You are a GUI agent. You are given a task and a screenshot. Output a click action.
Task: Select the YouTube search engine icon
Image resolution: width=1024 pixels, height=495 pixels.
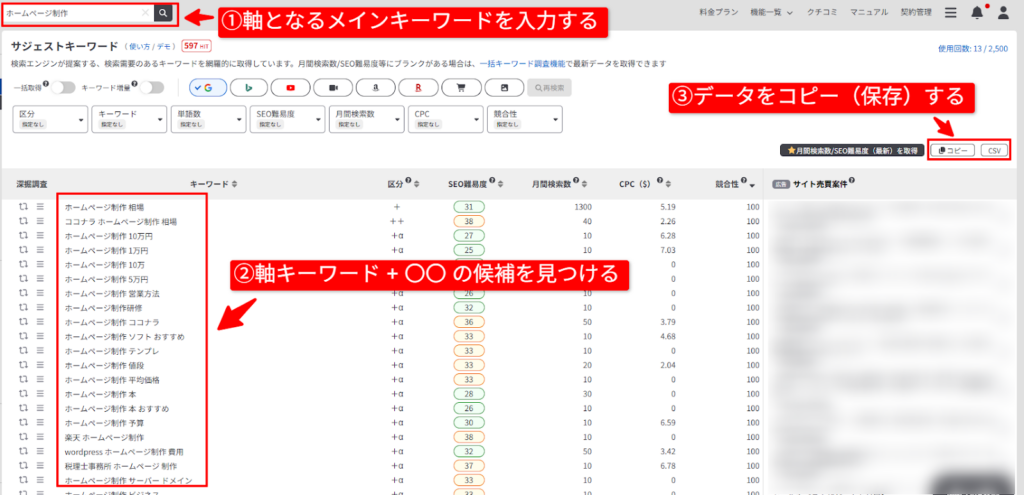pyautogui.click(x=292, y=88)
